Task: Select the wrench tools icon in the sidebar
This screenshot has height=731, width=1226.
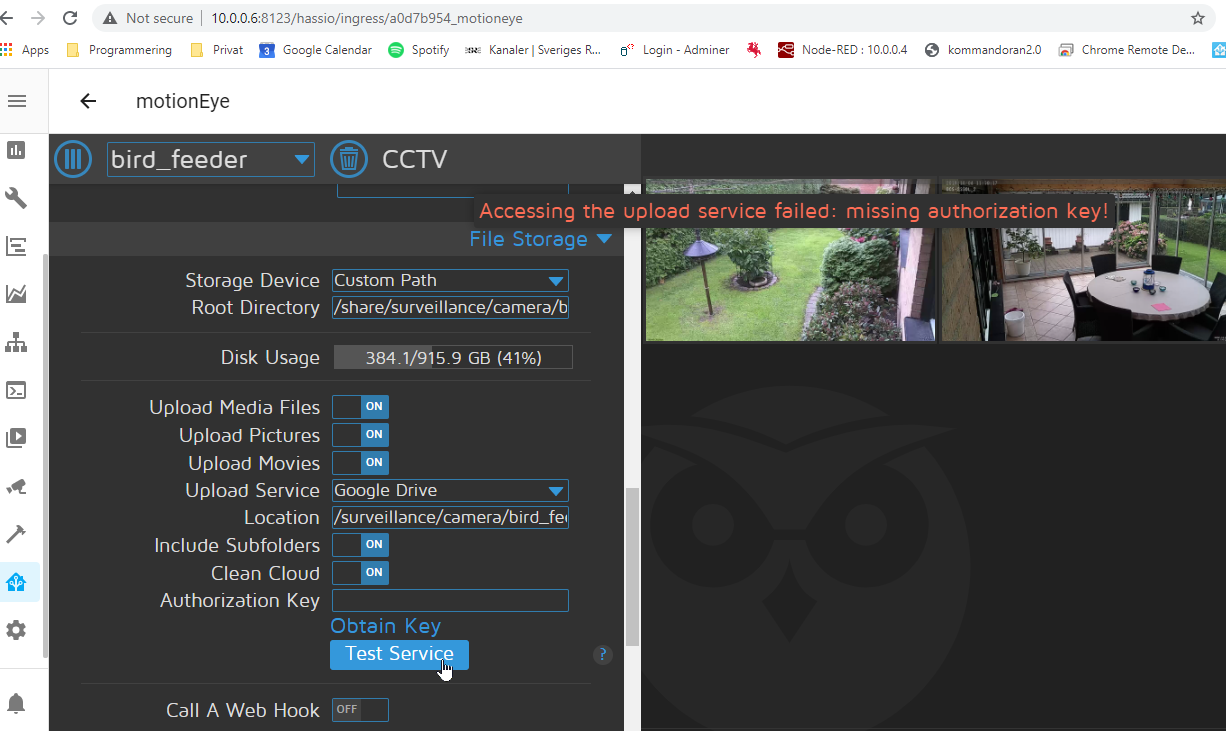Action: (16, 197)
